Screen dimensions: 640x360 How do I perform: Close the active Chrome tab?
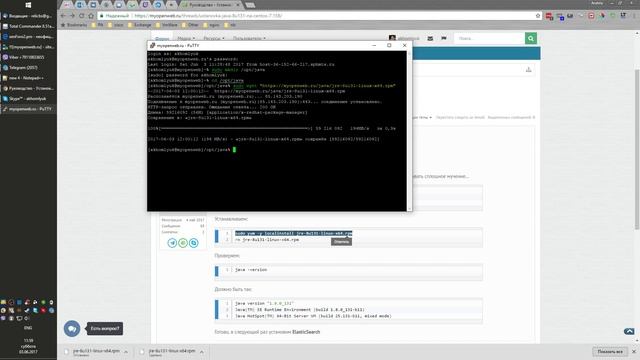238,5
